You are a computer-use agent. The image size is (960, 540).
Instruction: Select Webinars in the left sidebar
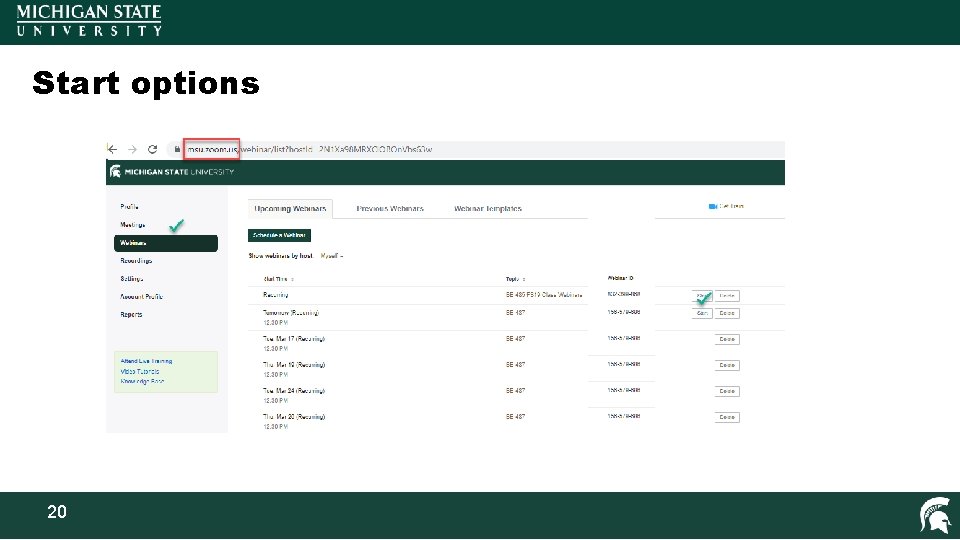click(x=166, y=243)
